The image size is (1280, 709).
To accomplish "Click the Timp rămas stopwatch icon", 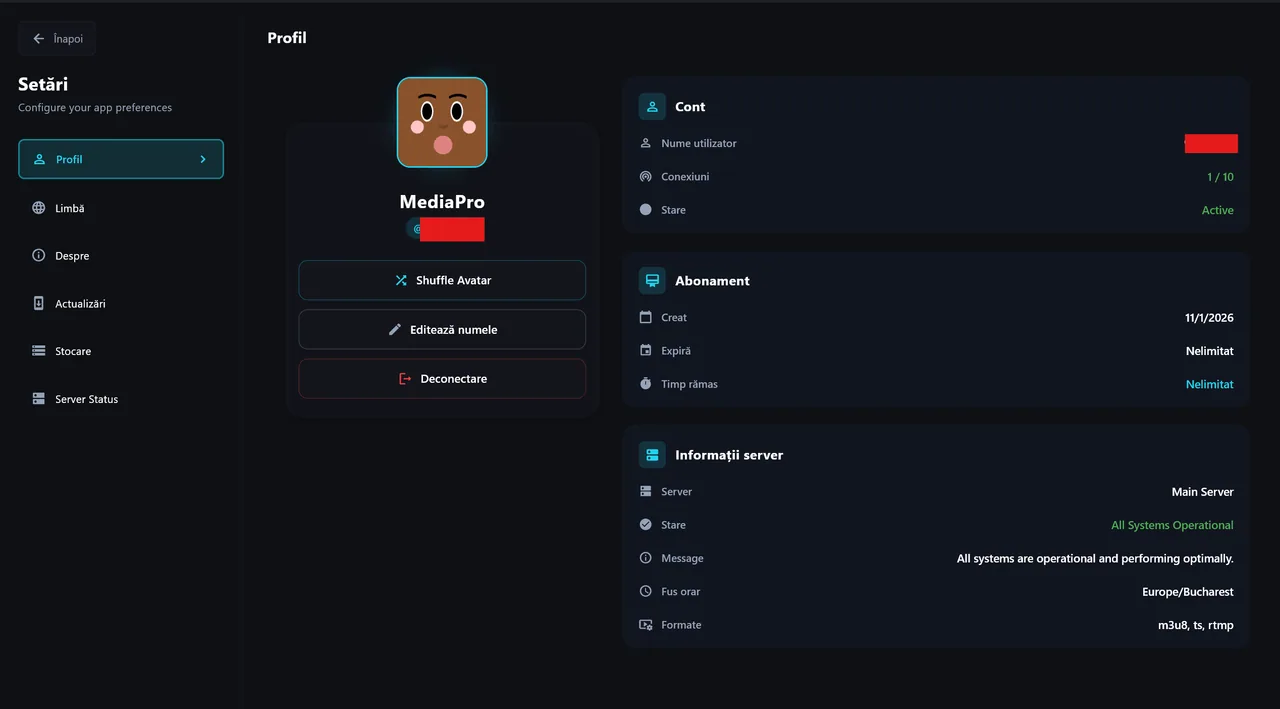I will click(x=645, y=384).
